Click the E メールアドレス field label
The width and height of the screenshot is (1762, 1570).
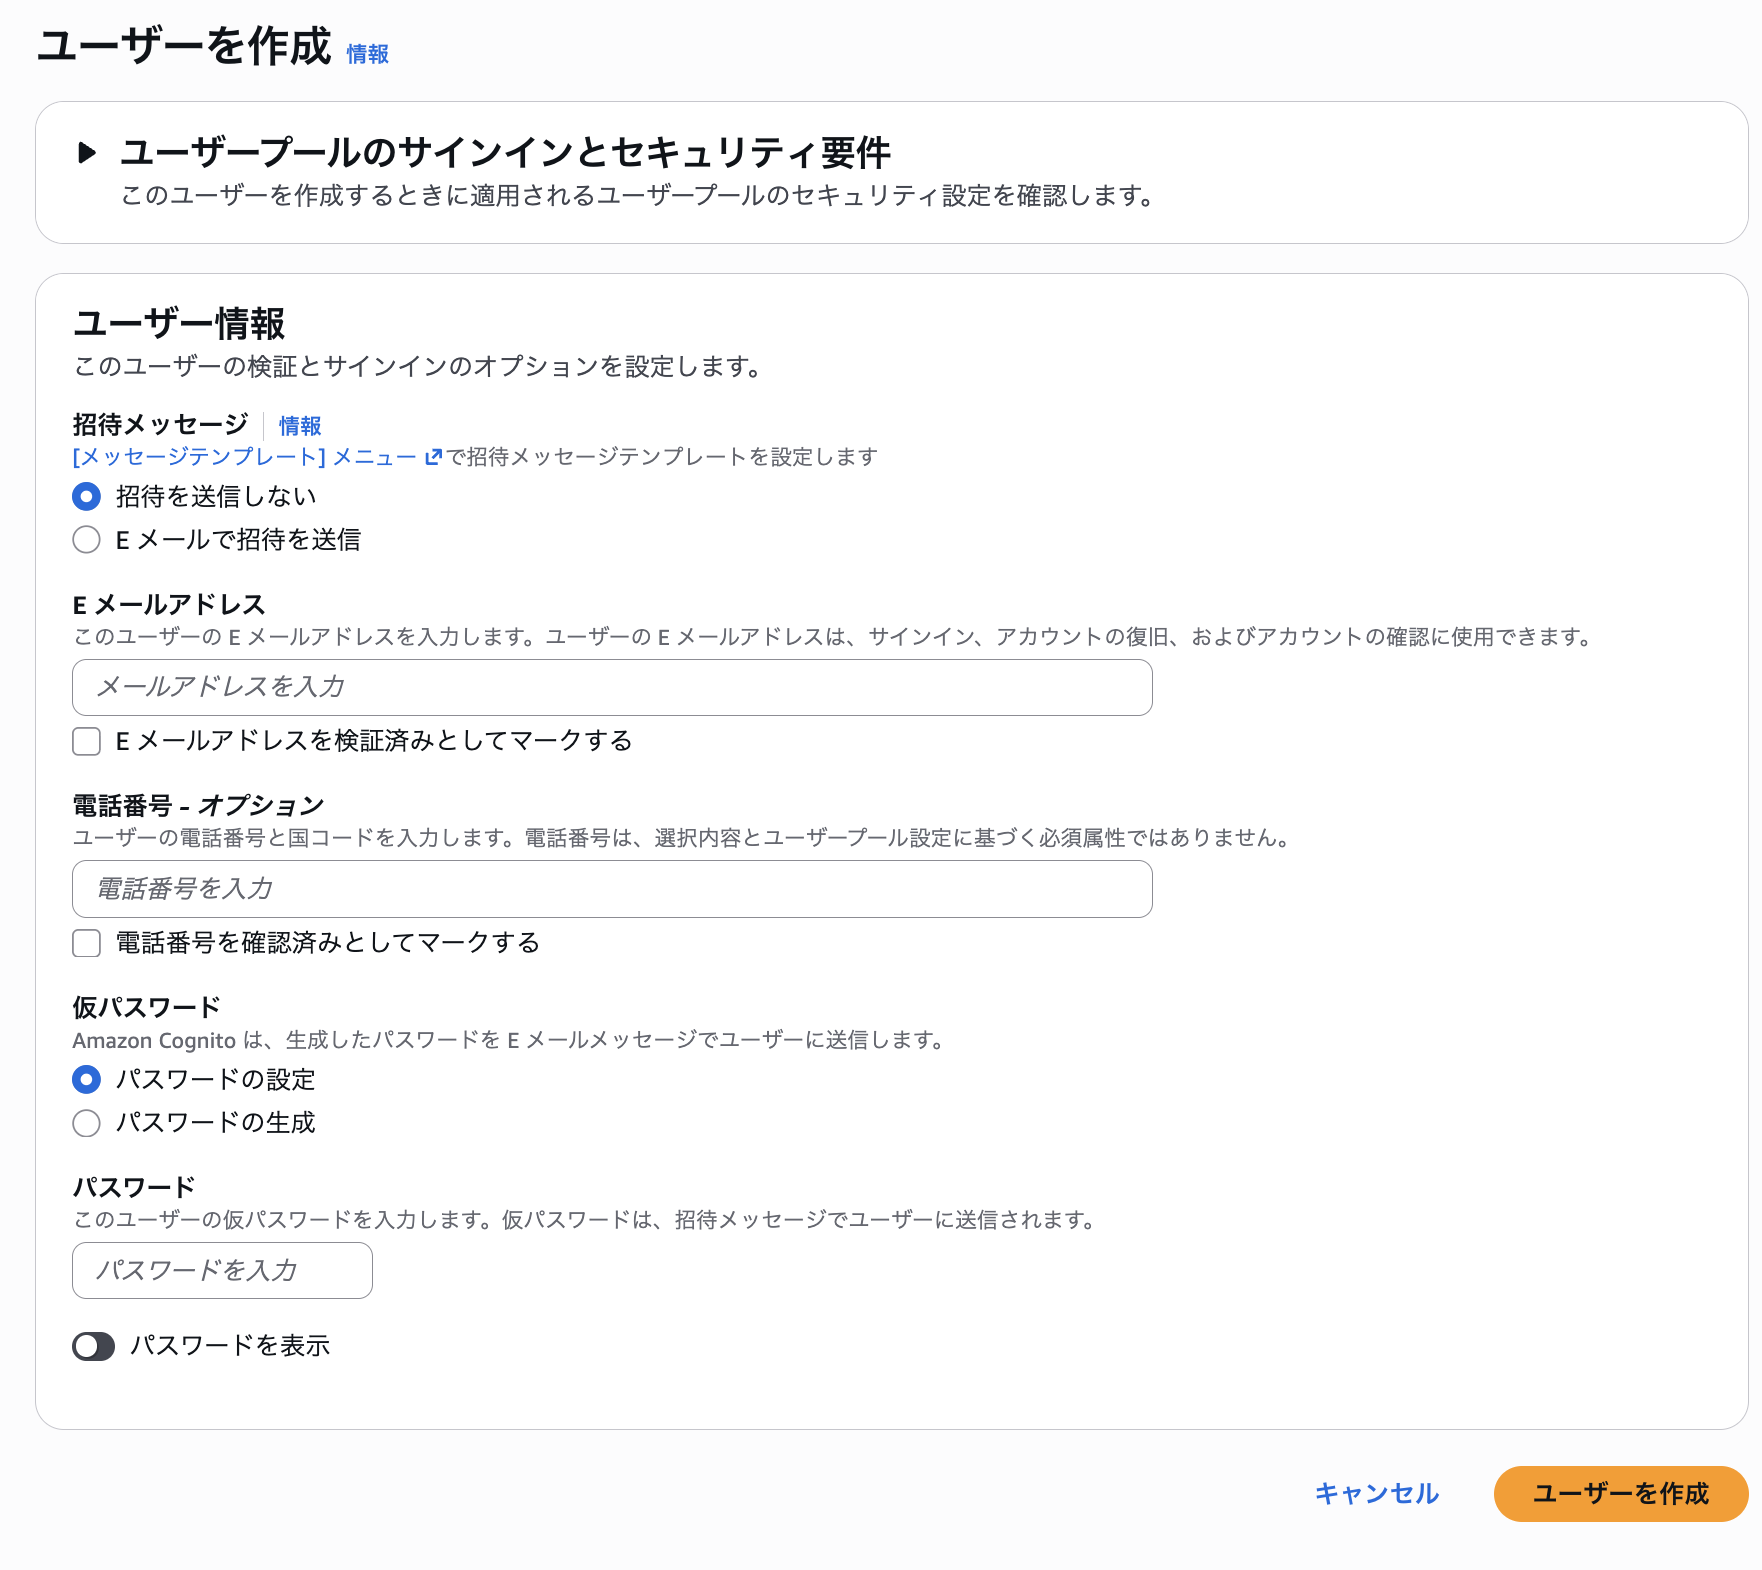click(x=169, y=605)
